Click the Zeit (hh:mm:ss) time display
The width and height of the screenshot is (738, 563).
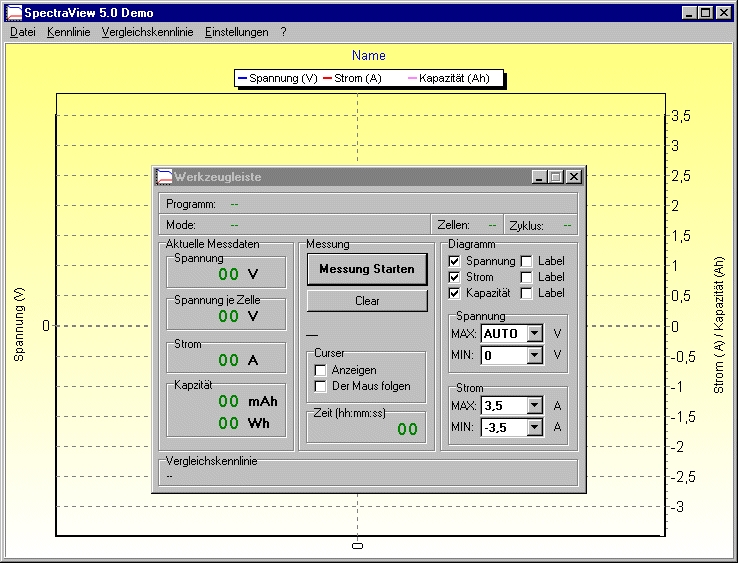(x=408, y=429)
